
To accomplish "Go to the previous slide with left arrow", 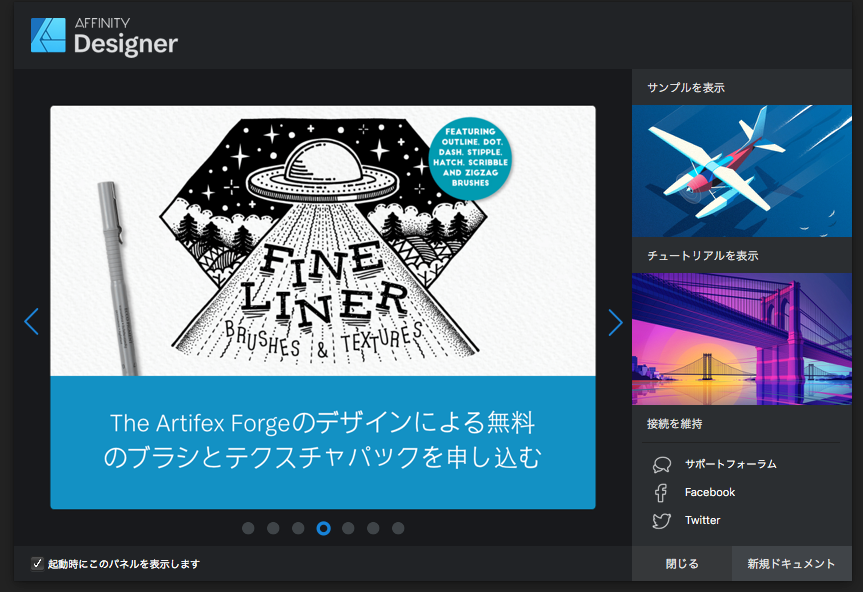I will [x=31, y=322].
